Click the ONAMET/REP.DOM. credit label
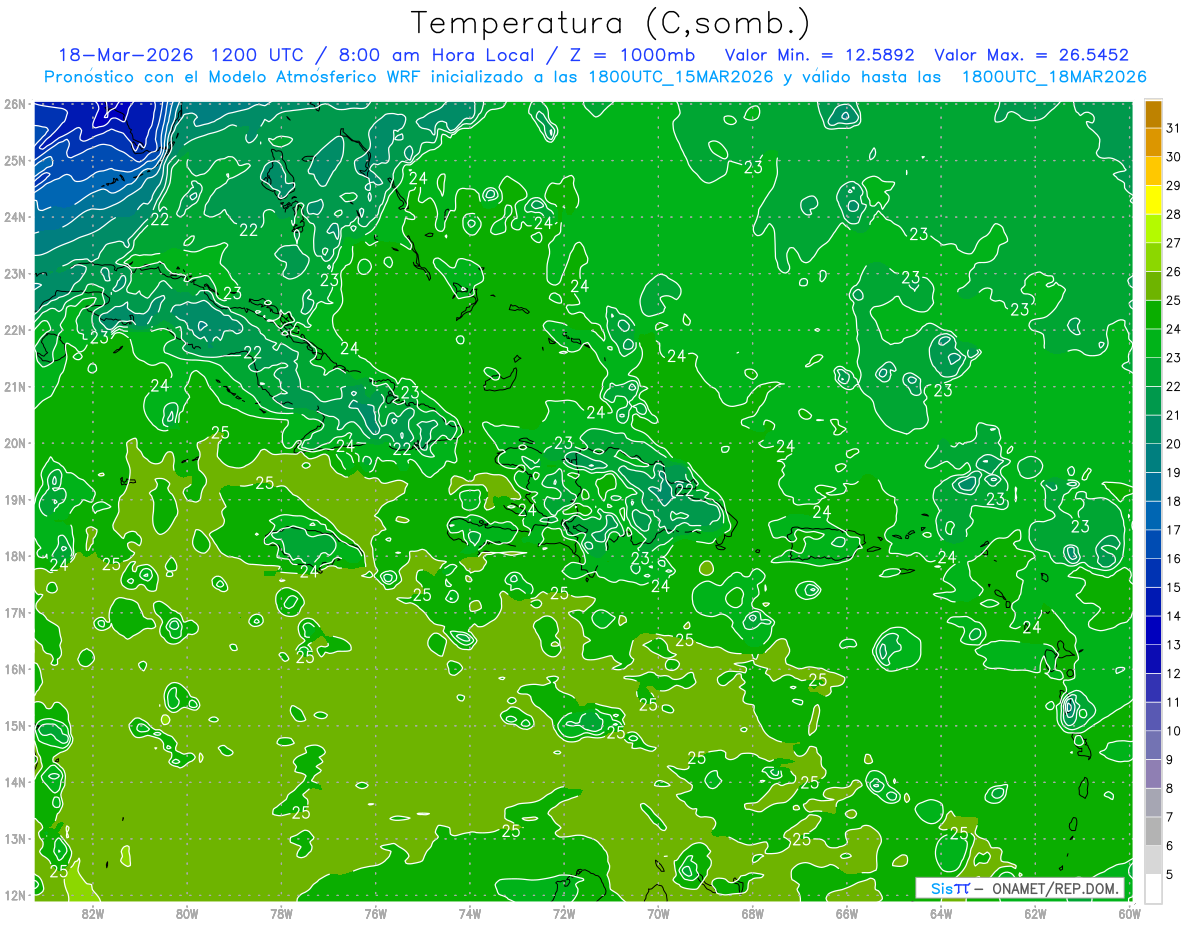Image resolution: width=1200 pixels, height=927 pixels. point(1053,888)
